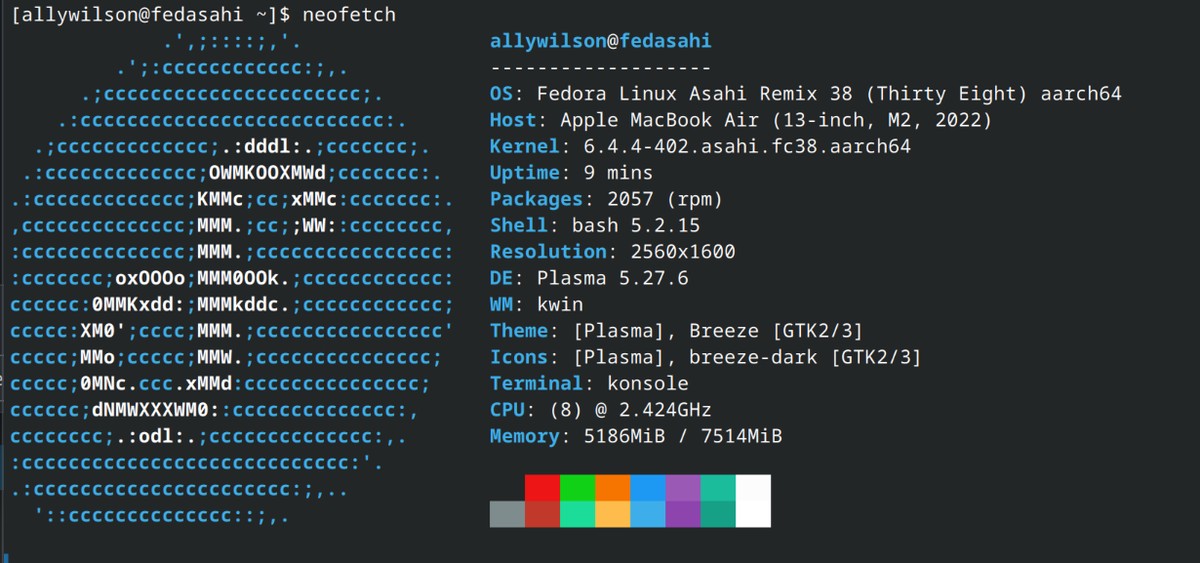Click the gray color block in bottom row
Viewport: 1200px width, 563px height.
(x=507, y=514)
